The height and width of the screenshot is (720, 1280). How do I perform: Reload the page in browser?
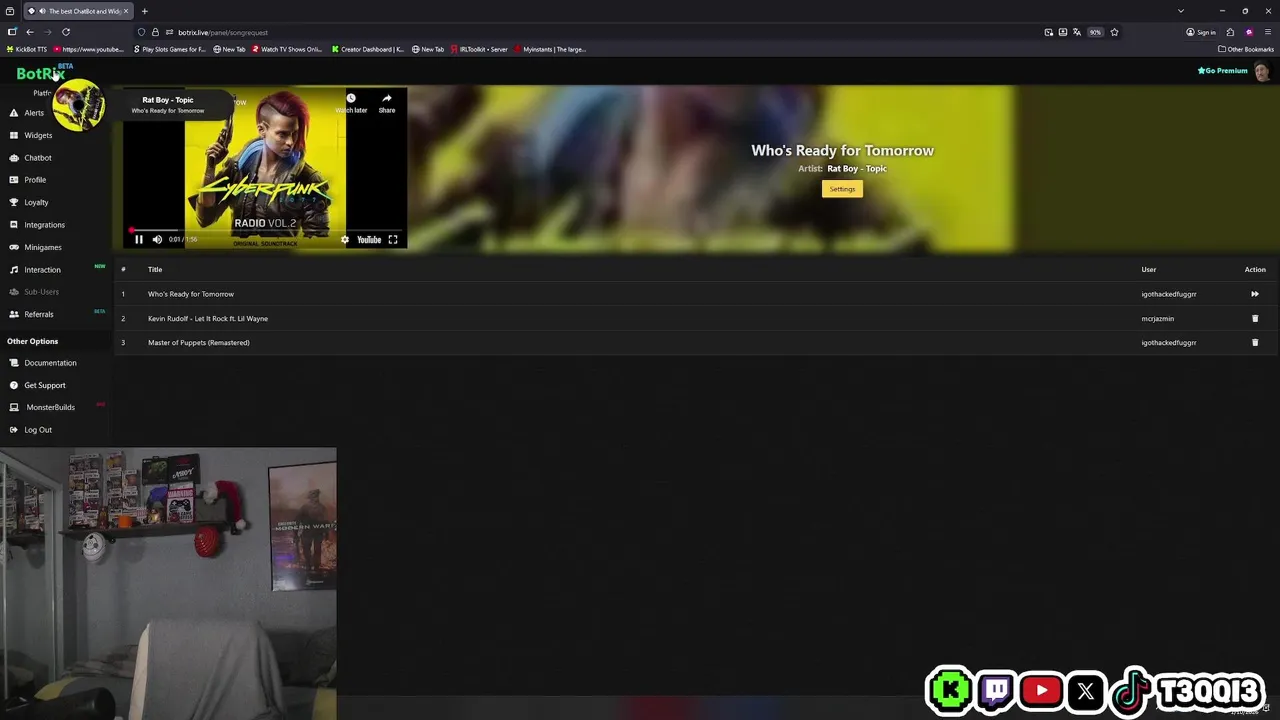pyautogui.click(x=66, y=32)
